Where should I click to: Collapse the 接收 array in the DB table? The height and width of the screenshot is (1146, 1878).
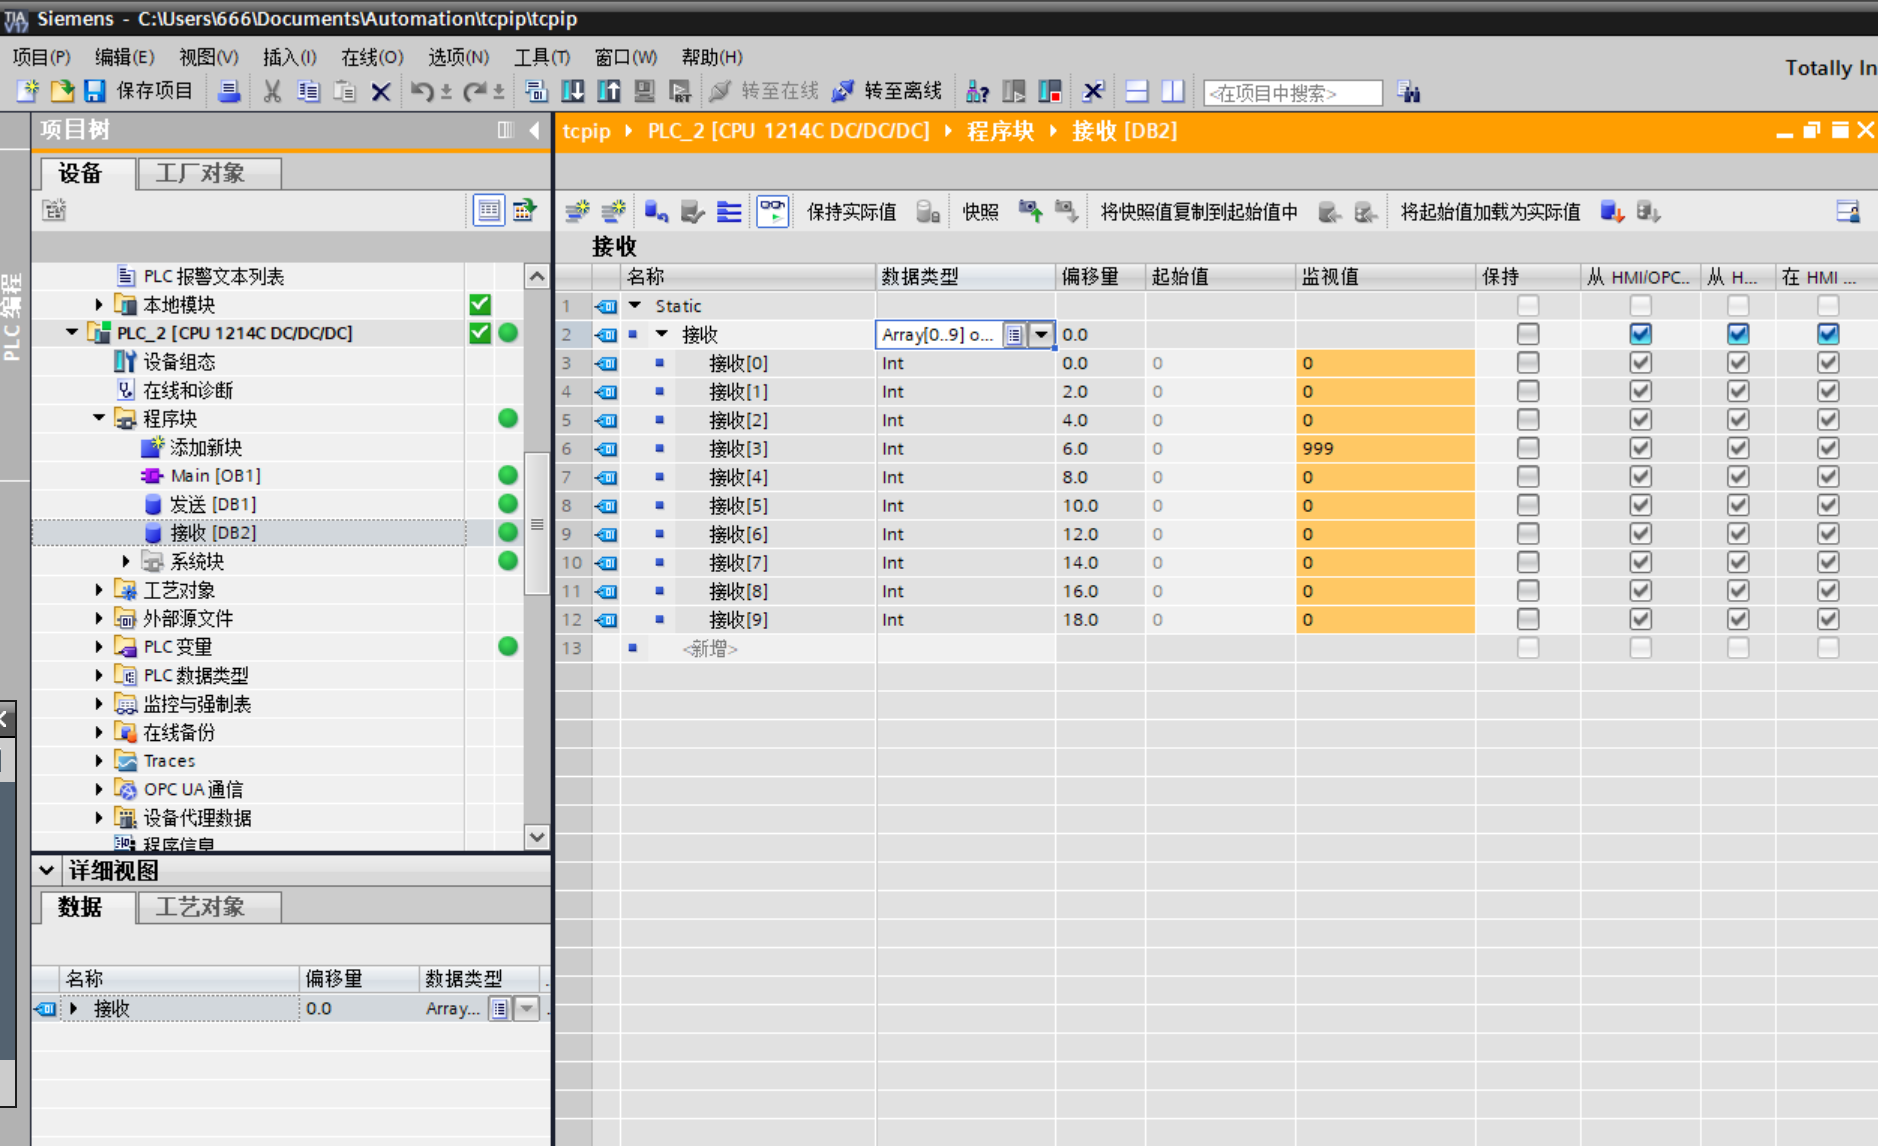coord(662,334)
